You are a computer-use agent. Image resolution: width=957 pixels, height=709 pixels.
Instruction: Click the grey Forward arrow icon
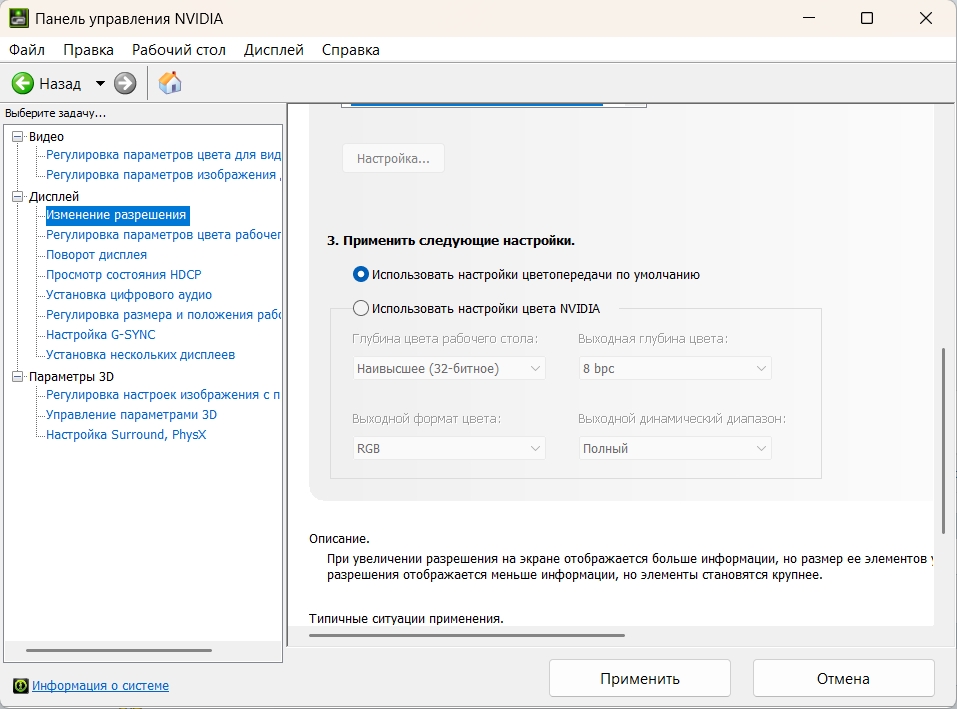tap(125, 84)
